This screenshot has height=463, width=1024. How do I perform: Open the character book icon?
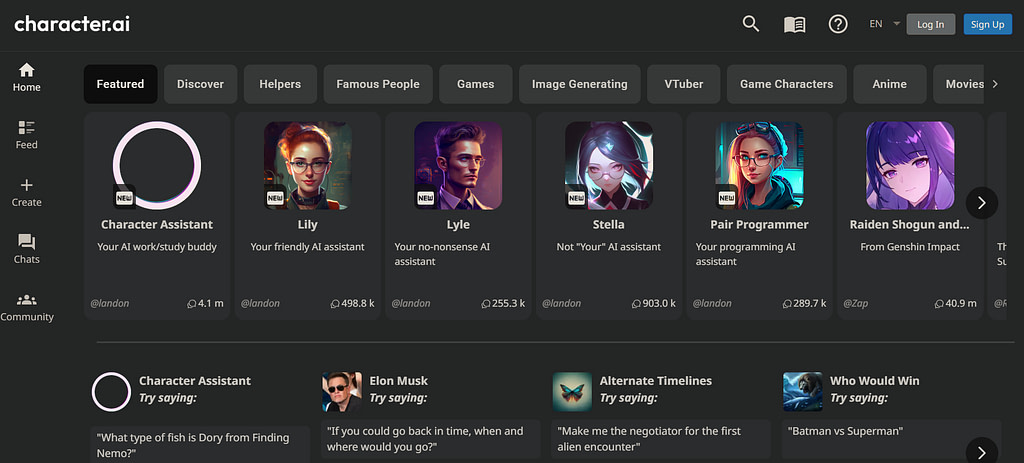[x=794, y=25]
